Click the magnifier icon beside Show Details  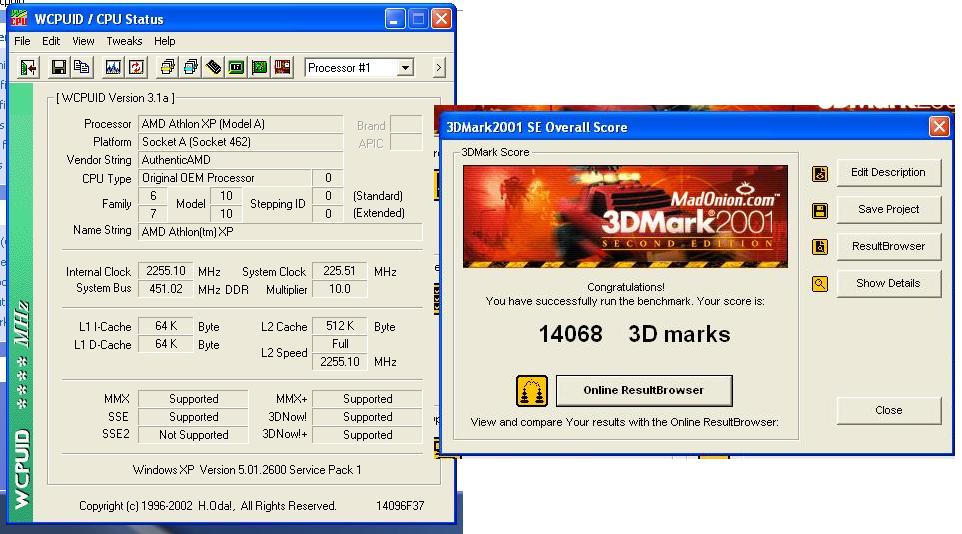(820, 284)
